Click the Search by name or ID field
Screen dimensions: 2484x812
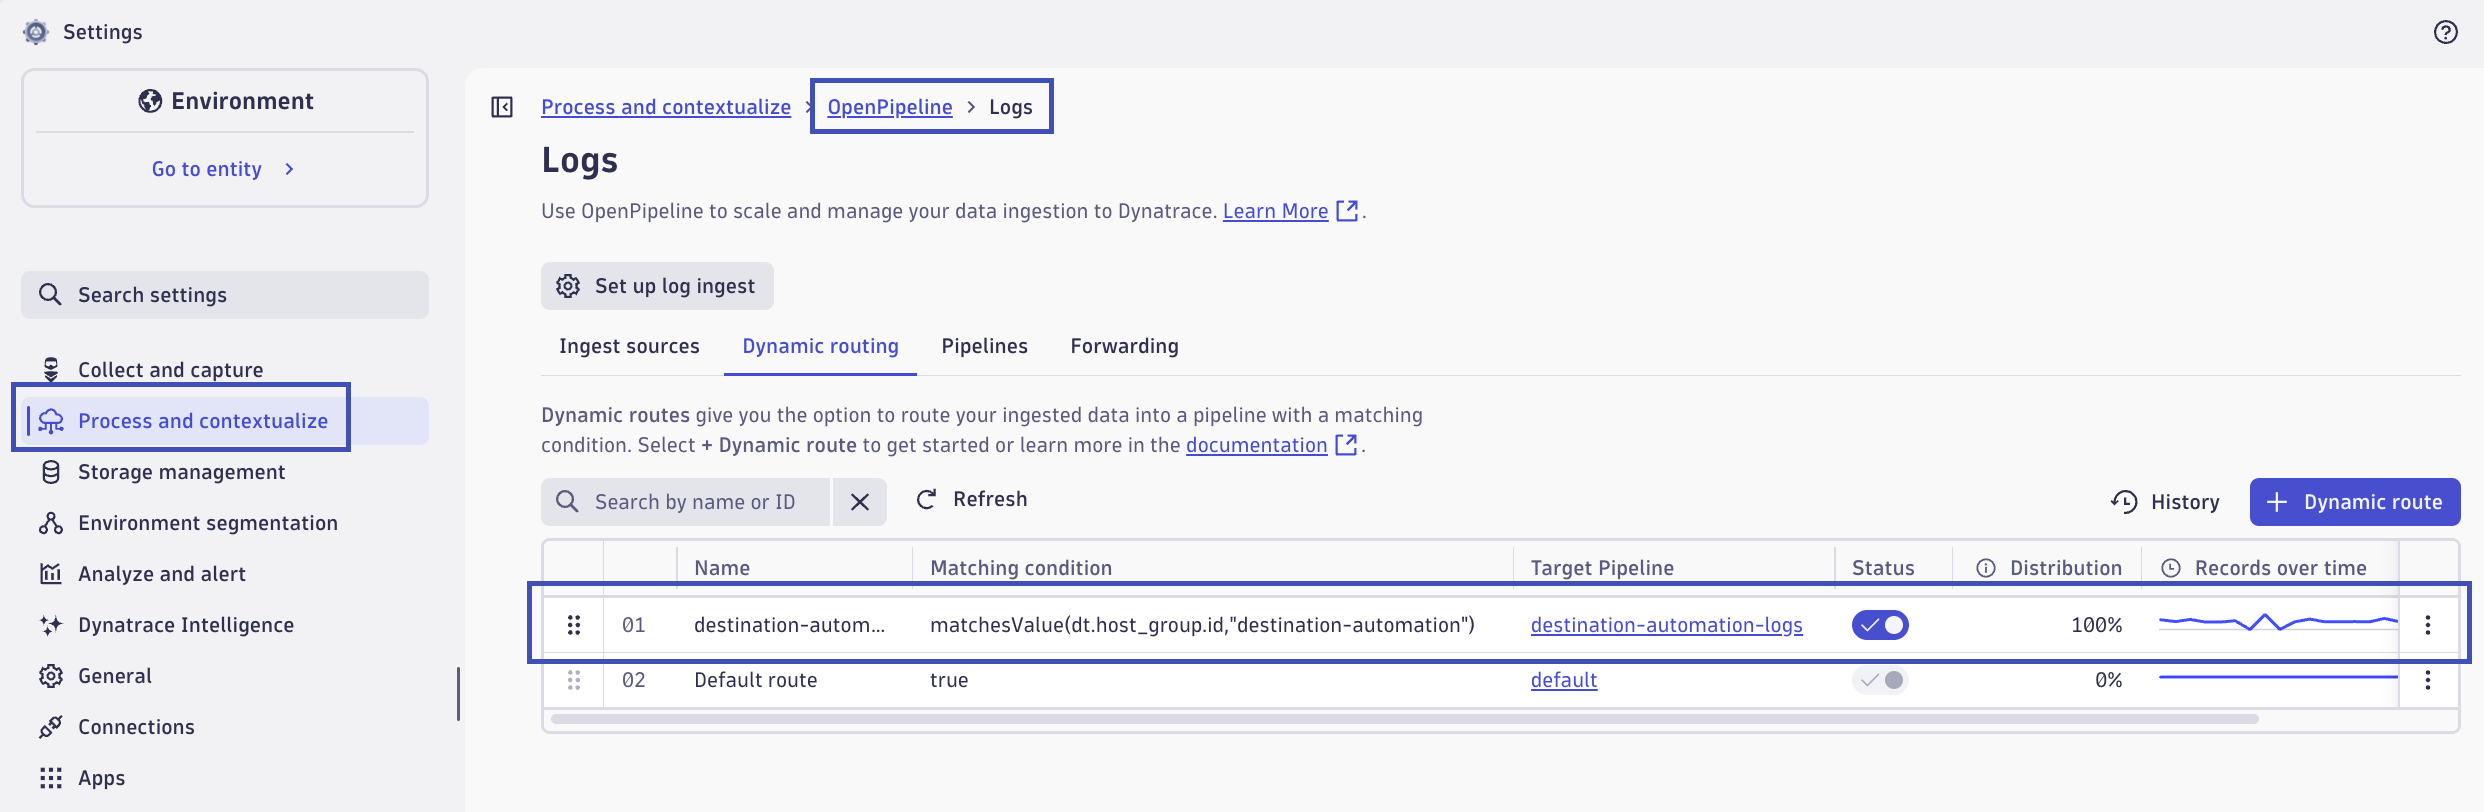pyautogui.click(x=686, y=502)
